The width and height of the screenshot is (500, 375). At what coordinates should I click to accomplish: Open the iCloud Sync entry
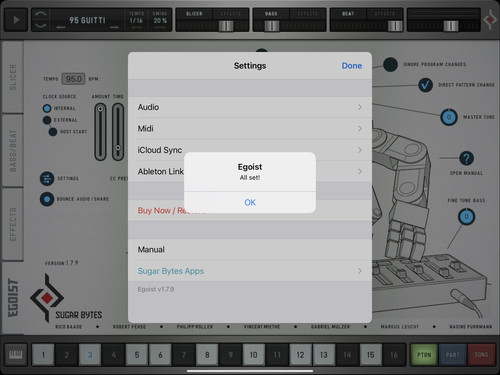pyautogui.click(x=250, y=150)
